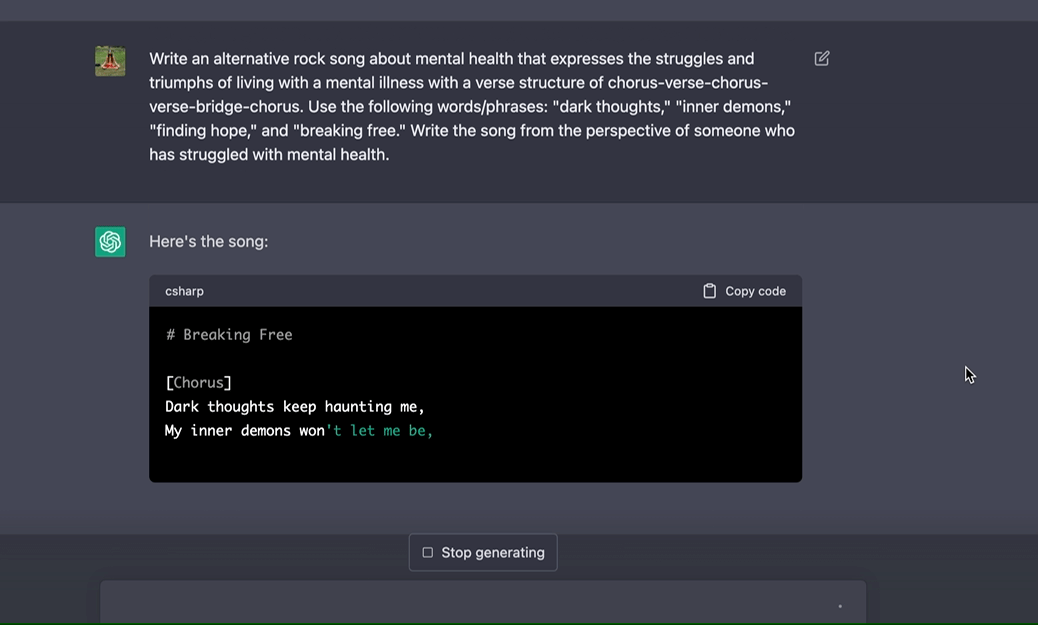
Task: Click the phrase "inner demons" in the prompt
Action: [x=735, y=107]
